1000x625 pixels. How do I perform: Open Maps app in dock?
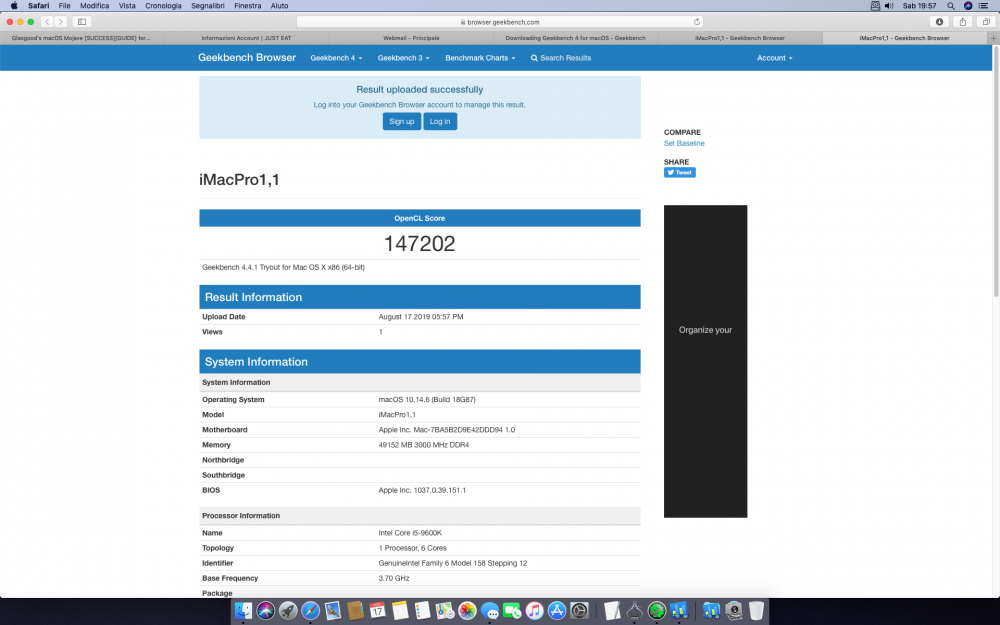coord(445,610)
